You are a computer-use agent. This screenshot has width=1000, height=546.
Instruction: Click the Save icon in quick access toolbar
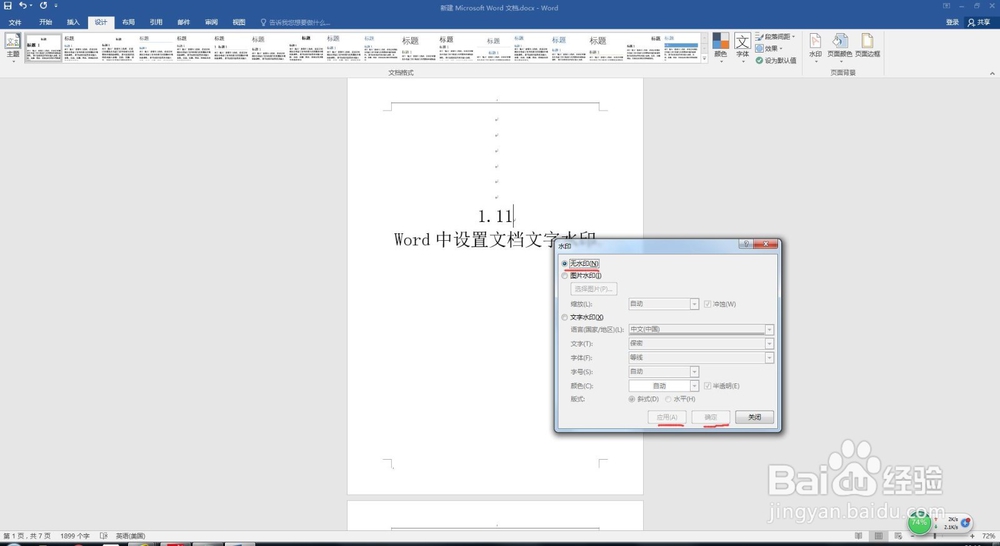pos(8,6)
